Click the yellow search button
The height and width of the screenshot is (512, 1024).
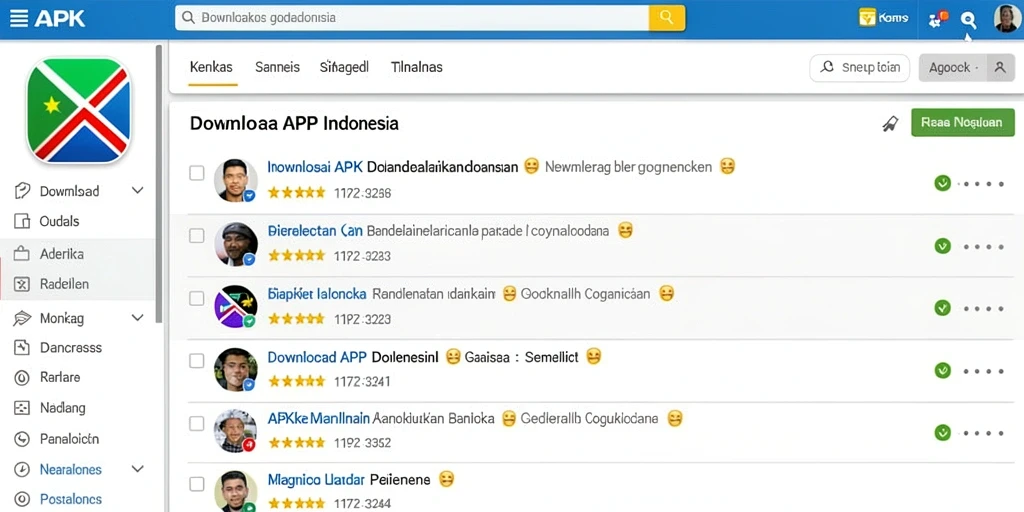click(x=667, y=18)
